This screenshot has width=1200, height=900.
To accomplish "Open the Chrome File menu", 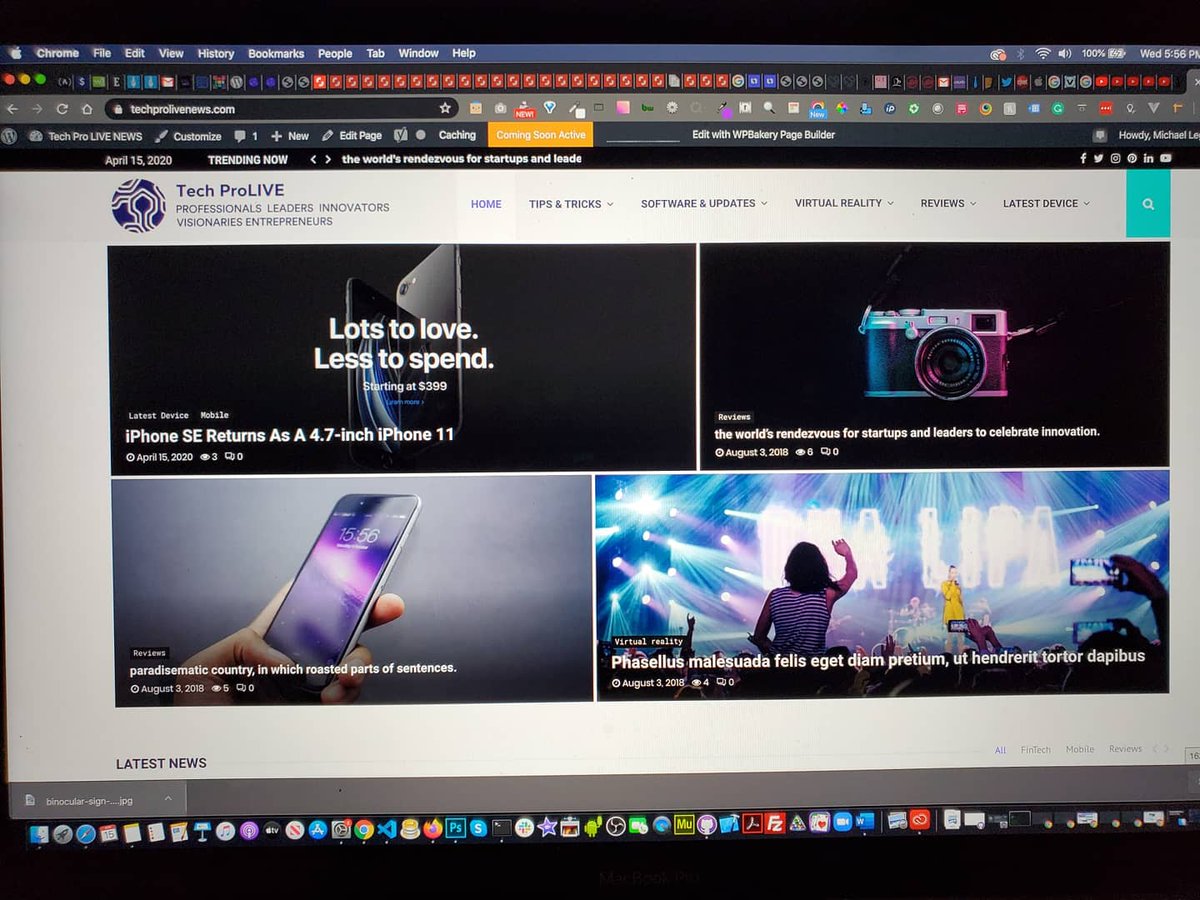I will [x=102, y=53].
